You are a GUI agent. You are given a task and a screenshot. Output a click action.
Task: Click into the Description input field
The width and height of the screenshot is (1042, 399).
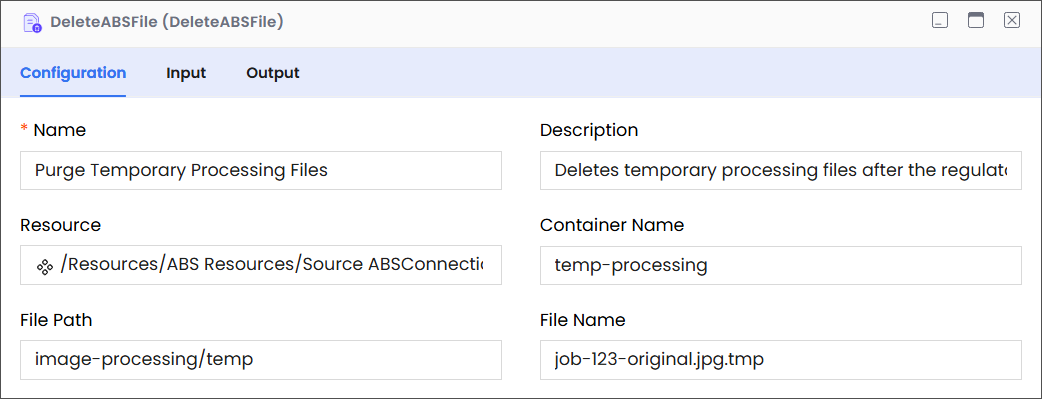[x=781, y=171]
